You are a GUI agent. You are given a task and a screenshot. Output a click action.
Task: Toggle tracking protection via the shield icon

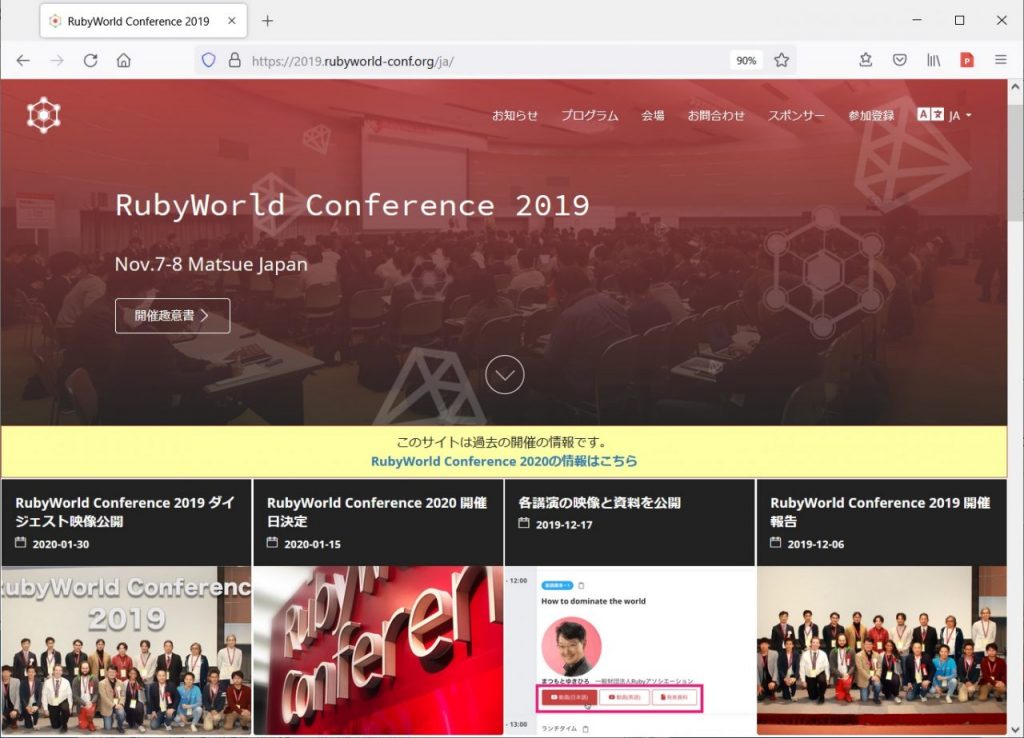[x=207, y=60]
